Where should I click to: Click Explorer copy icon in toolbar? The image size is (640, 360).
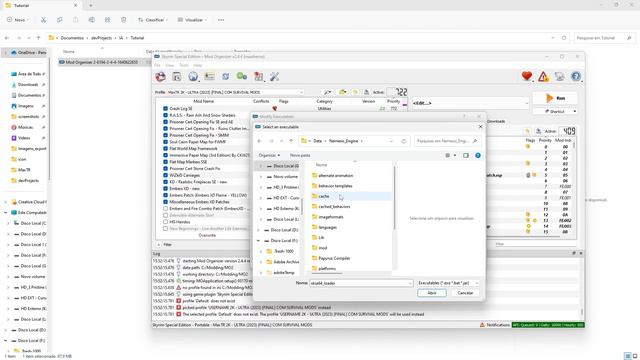click(60, 20)
